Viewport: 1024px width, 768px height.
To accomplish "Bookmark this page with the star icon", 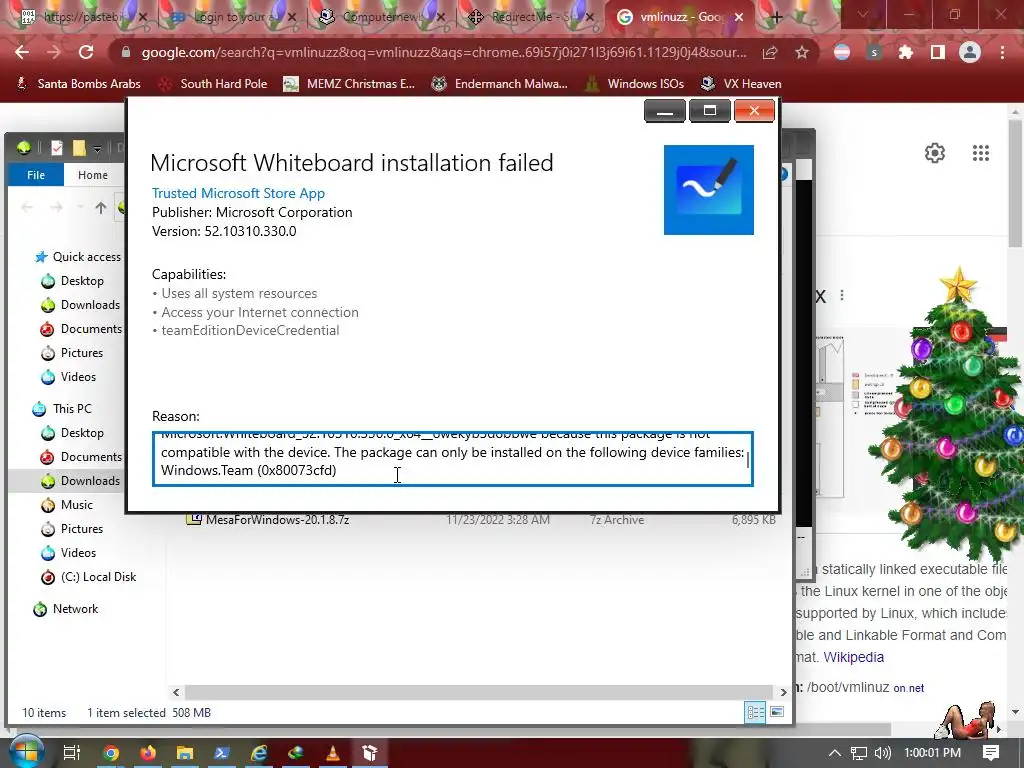I will point(802,52).
